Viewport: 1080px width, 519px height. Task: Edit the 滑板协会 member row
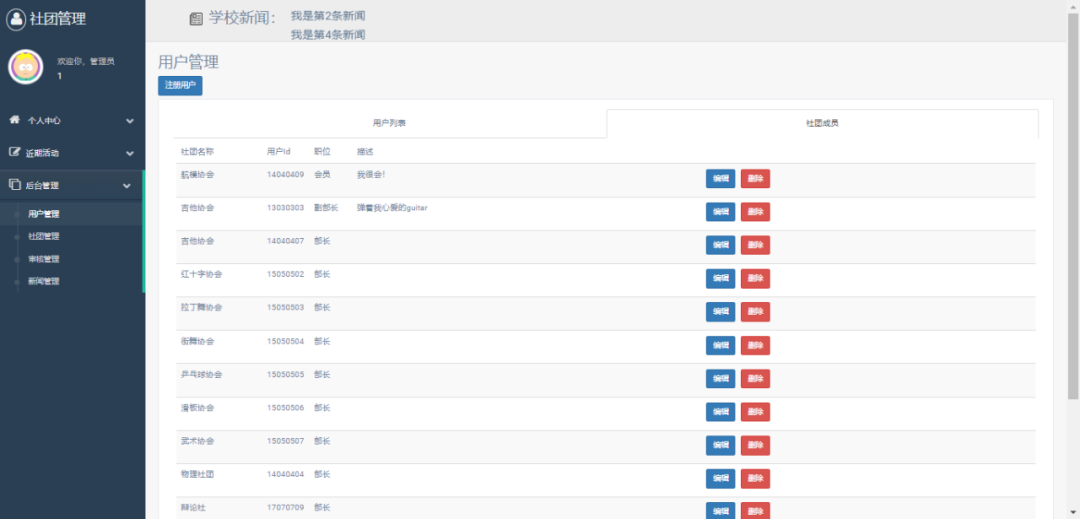point(720,412)
